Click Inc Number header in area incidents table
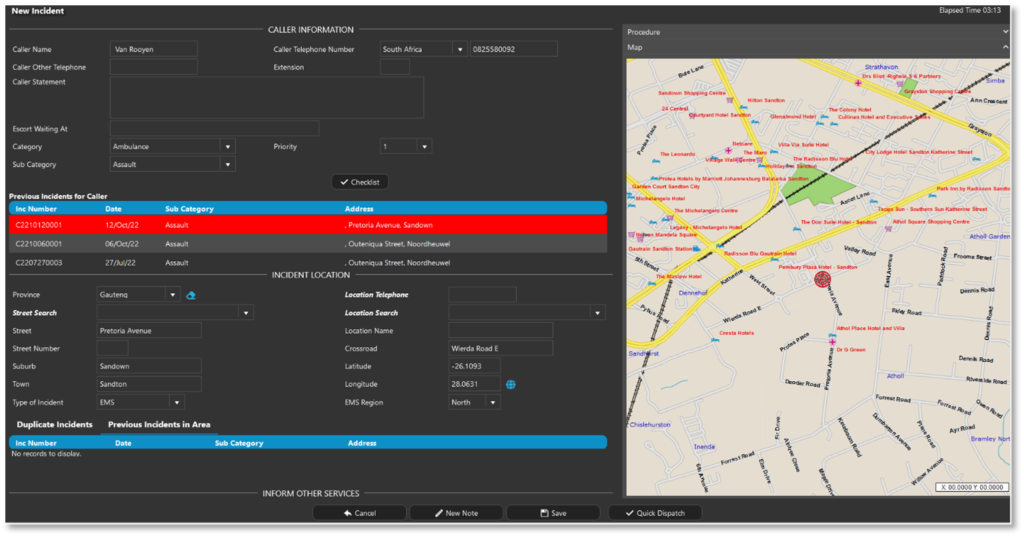The width and height of the screenshot is (1024, 537). [36, 443]
